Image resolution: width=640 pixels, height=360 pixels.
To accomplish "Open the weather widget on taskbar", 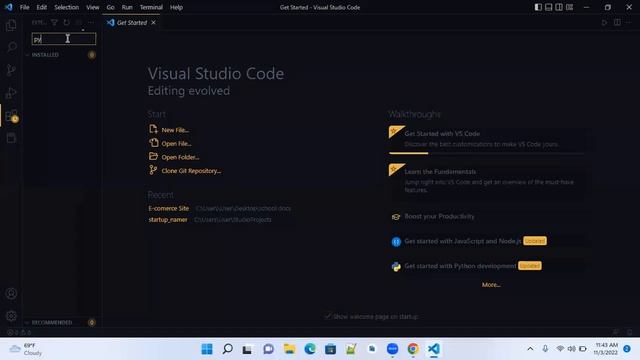I will click(27, 349).
